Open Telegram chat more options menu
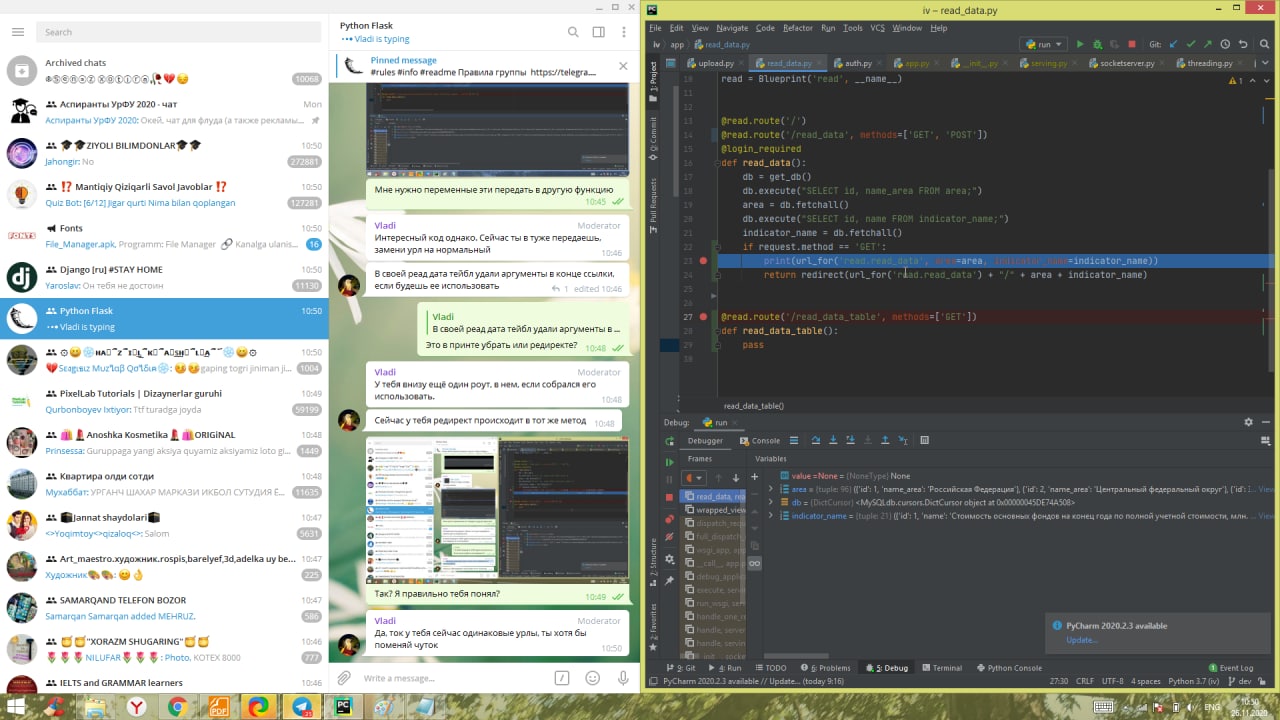1280x720 pixels. (x=623, y=32)
